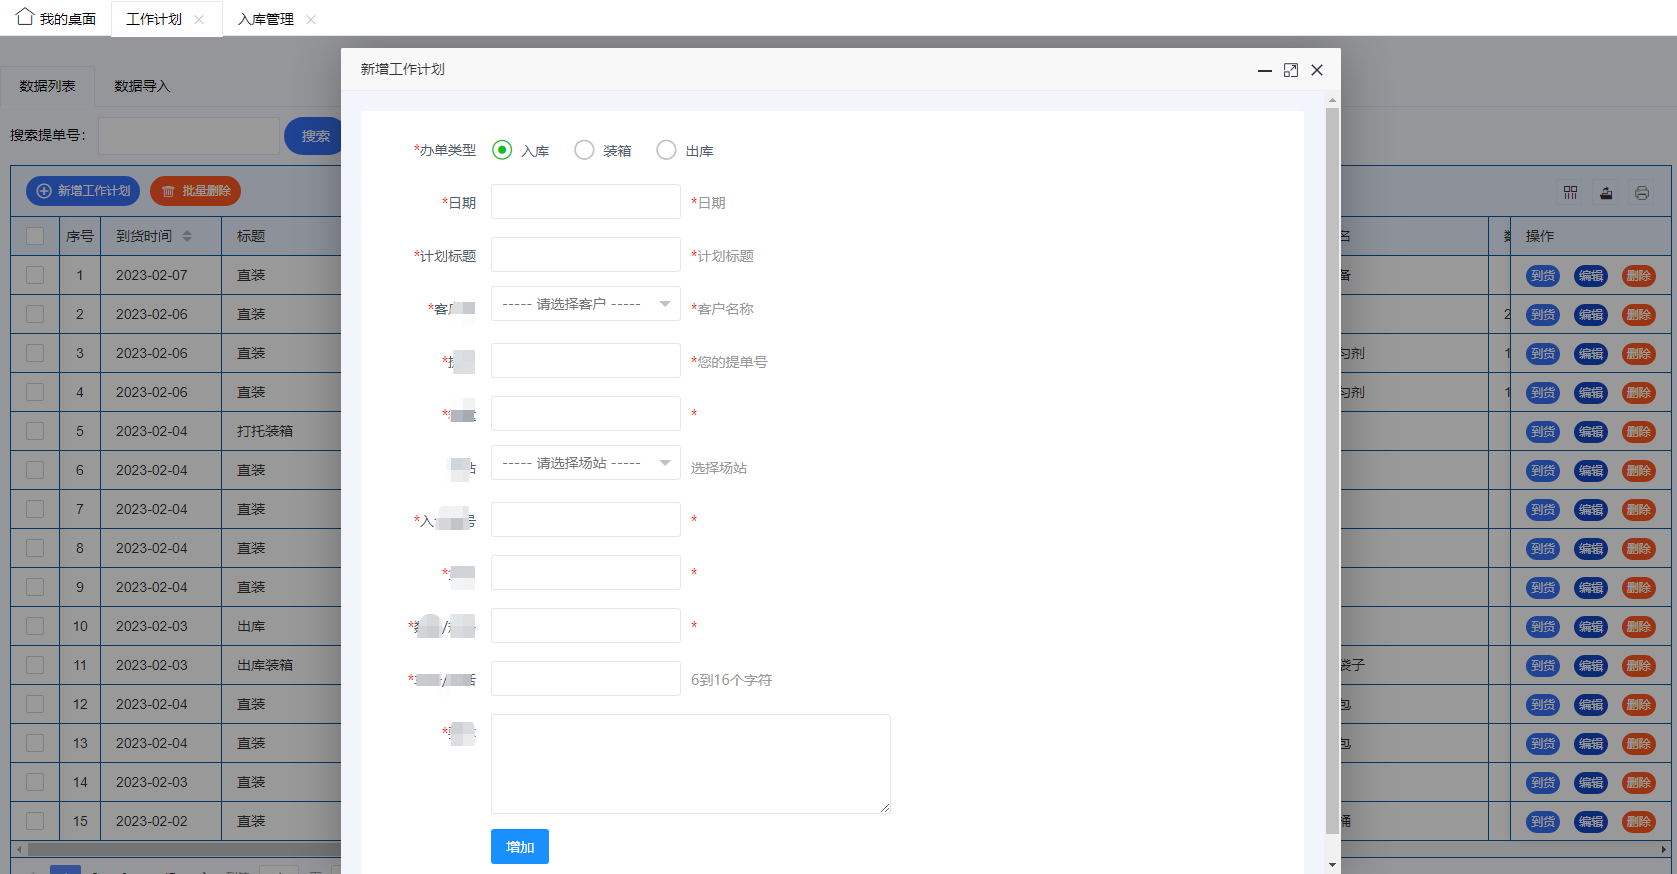Expand the 请选择场站 dropdown
Viewport: 1677px width, 874px height.
pyautogui.click(x=585, y=463)
